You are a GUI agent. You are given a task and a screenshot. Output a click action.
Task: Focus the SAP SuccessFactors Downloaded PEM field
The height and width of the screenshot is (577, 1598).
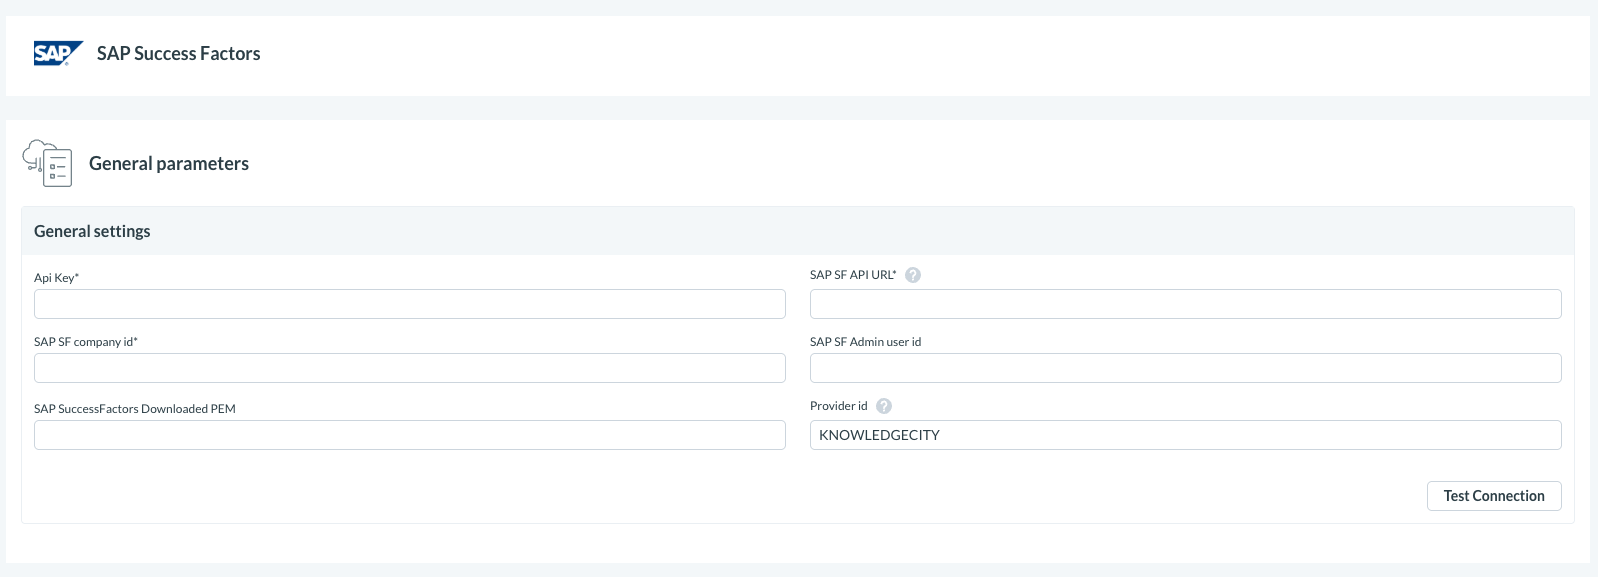tap(410, 435)
